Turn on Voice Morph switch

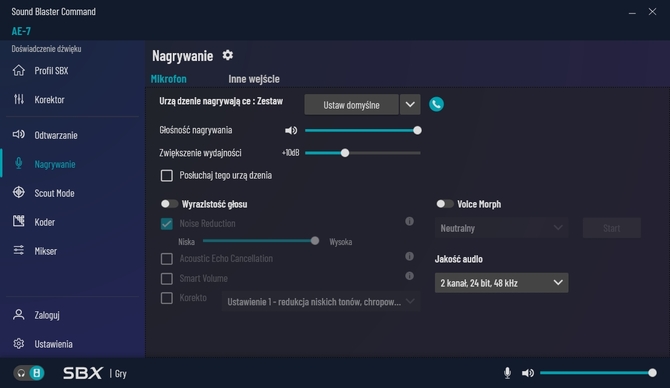click(x=444, y=204)
